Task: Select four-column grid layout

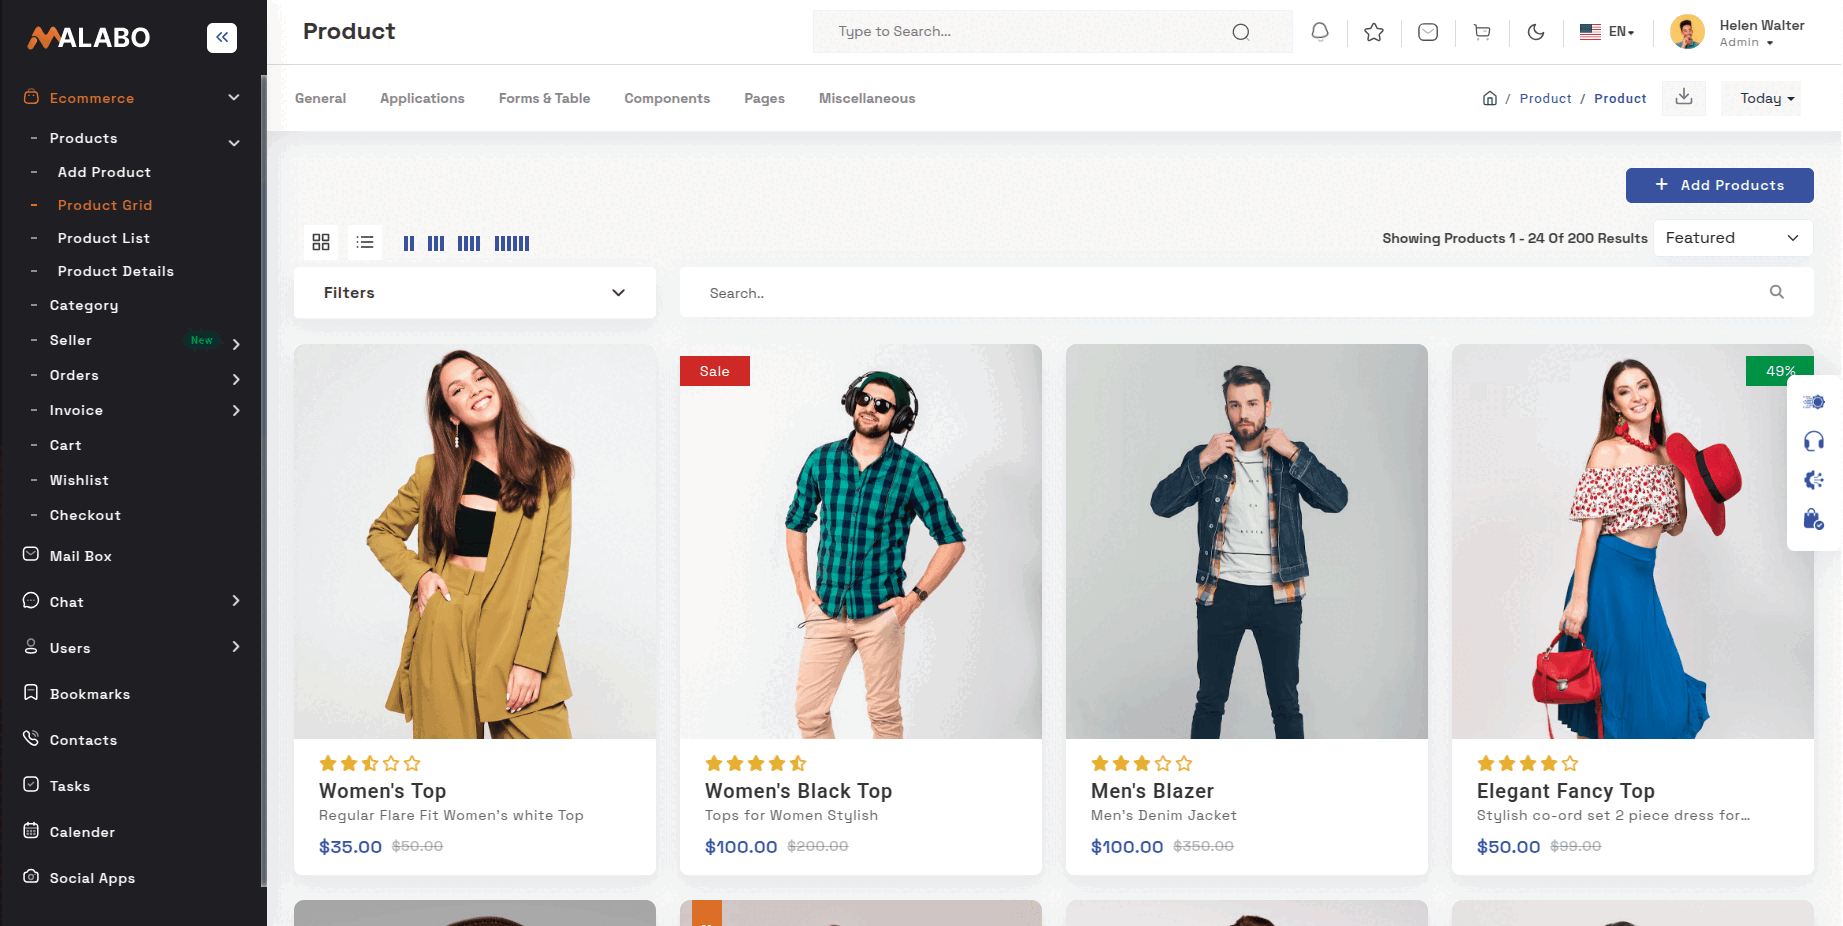Action: [x=469, y=243]
